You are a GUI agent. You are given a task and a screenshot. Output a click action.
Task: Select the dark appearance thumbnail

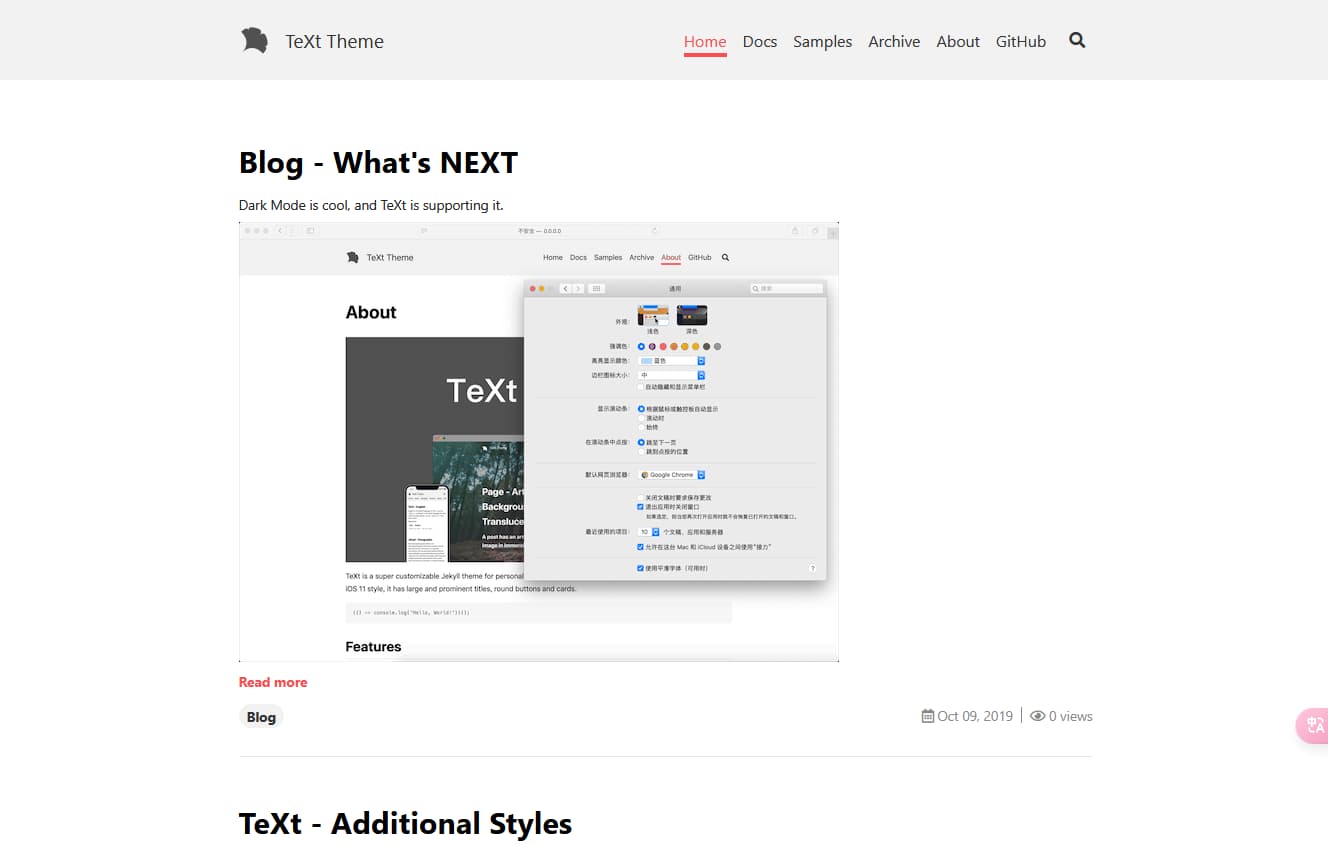click(691, 315)
